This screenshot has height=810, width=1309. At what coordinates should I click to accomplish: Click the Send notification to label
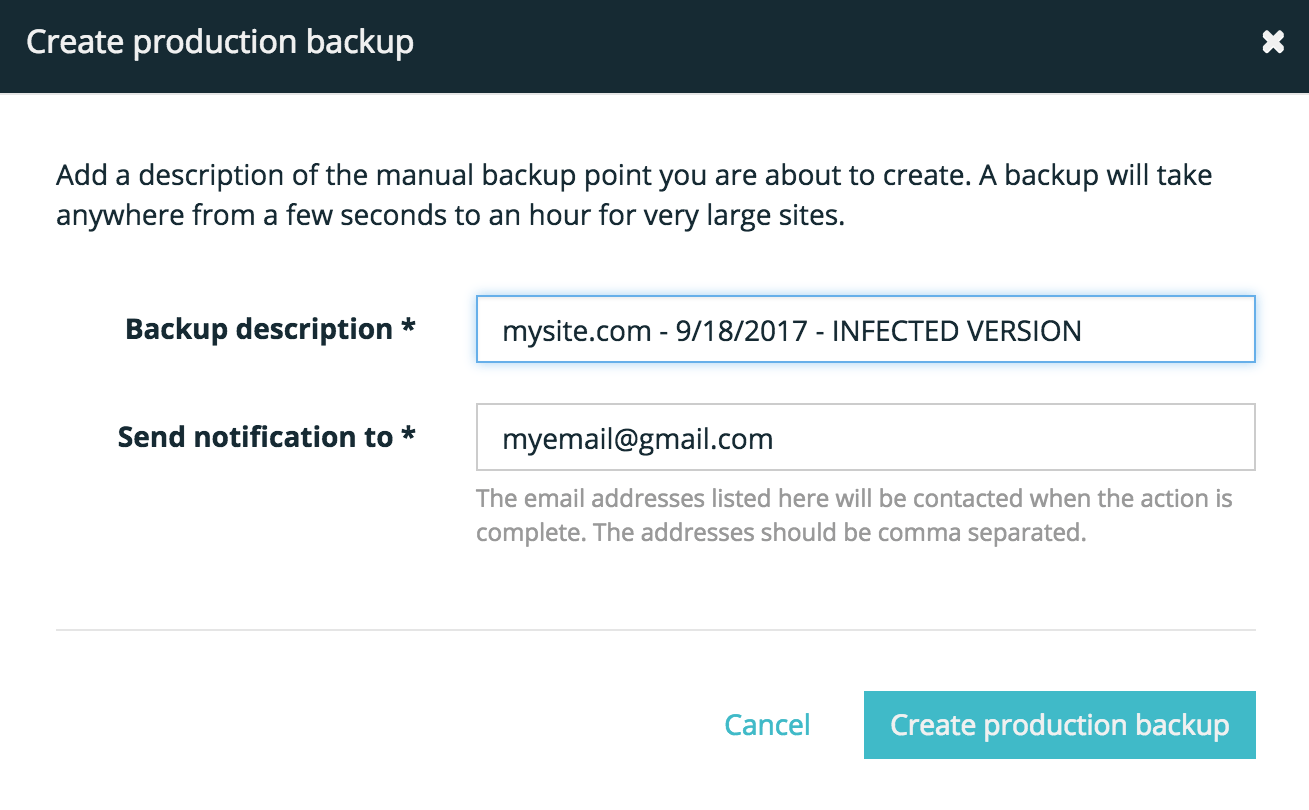tap(255, 437)
